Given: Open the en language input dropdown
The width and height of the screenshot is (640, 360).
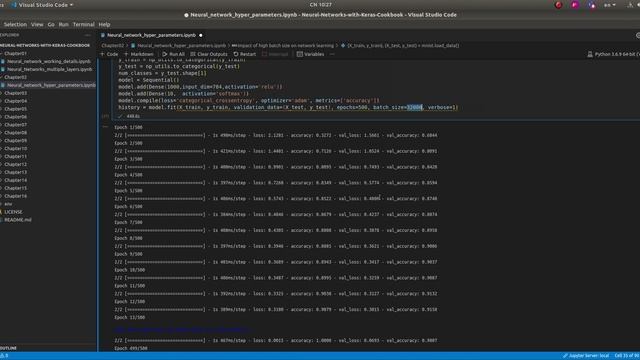Looking at the screenshot, I should (609, 5).
